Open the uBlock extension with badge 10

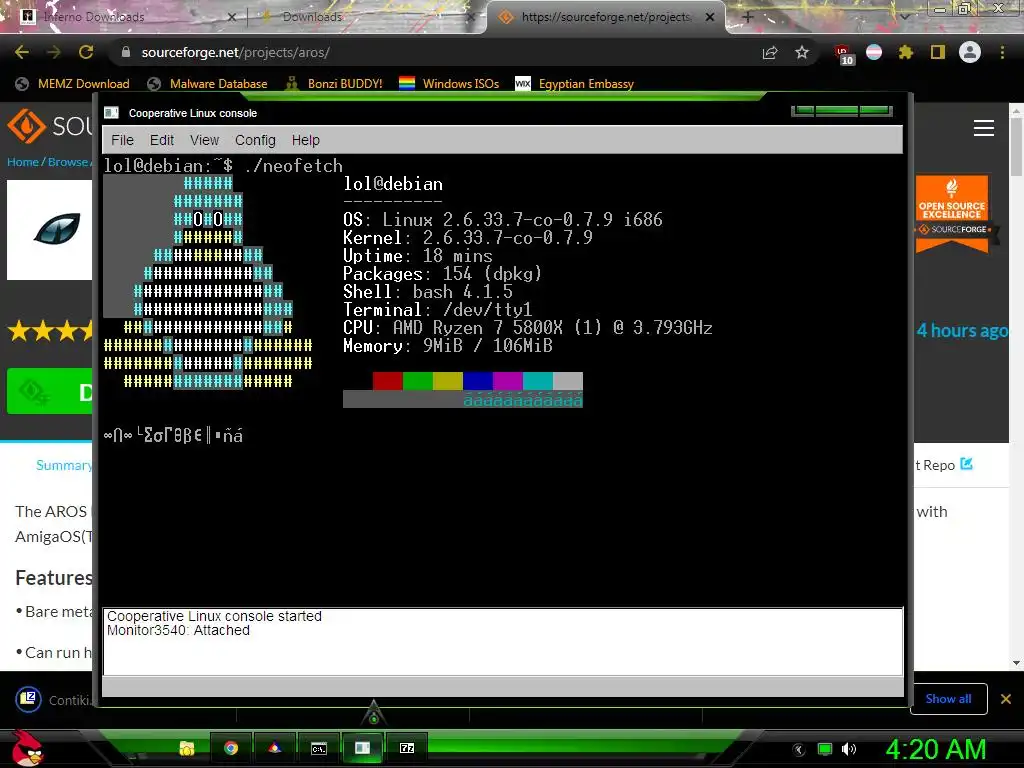click(x=844, y=54)
